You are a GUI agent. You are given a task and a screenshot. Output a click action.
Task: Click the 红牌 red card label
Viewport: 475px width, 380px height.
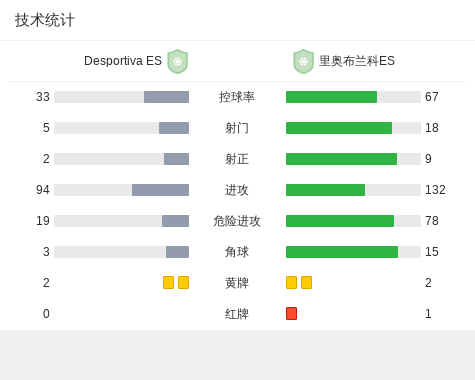(237, 314)
